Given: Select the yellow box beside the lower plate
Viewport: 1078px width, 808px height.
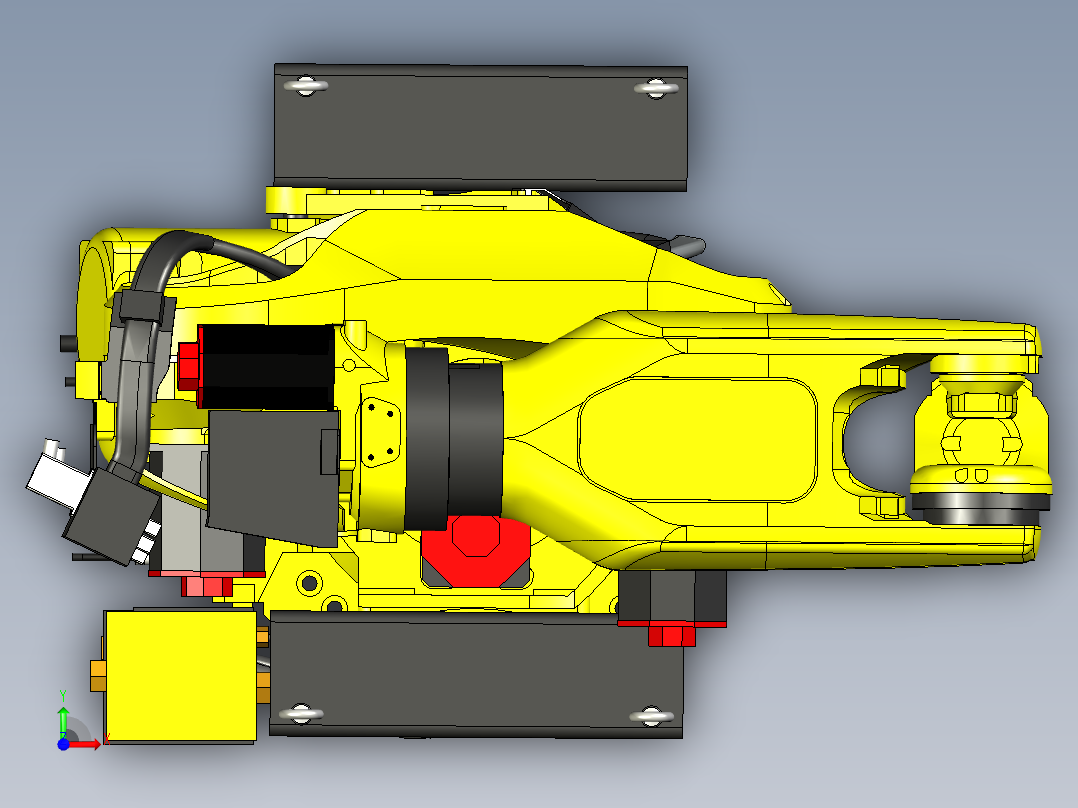Looking at the screenshot, I should (180, 677).
